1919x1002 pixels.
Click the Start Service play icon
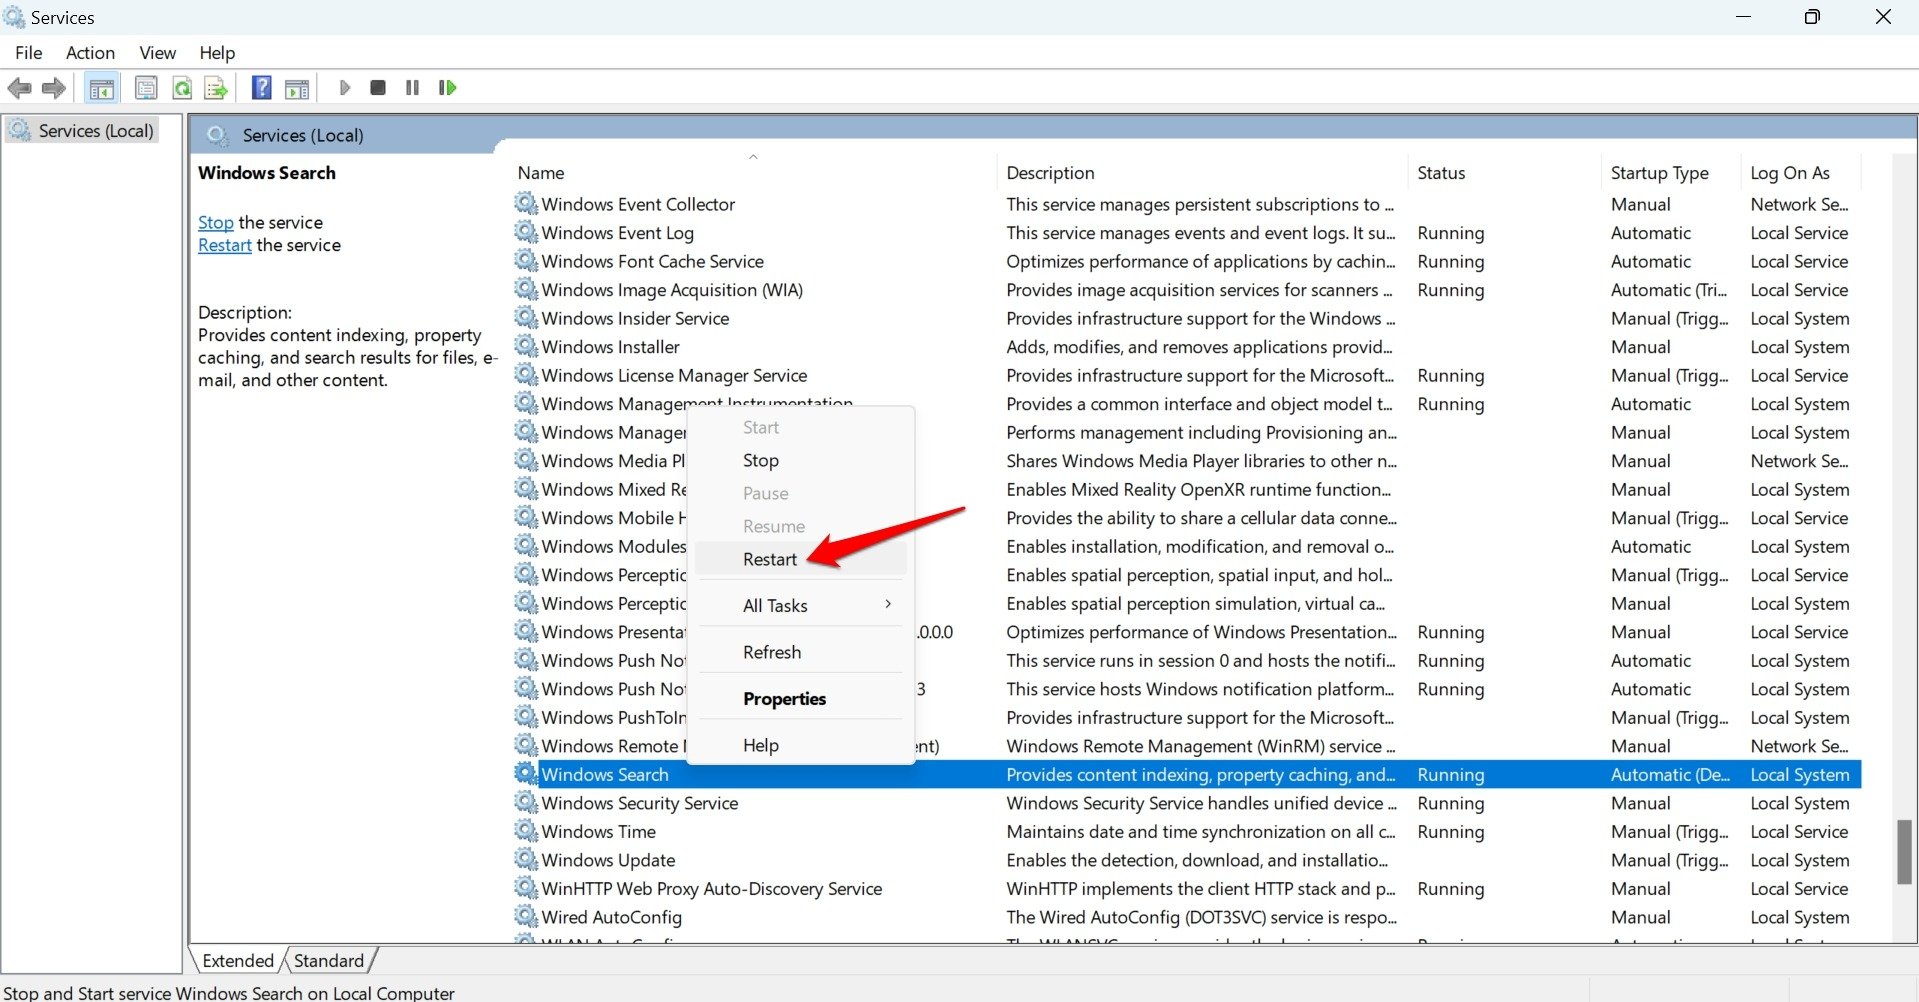click(344, 88)
